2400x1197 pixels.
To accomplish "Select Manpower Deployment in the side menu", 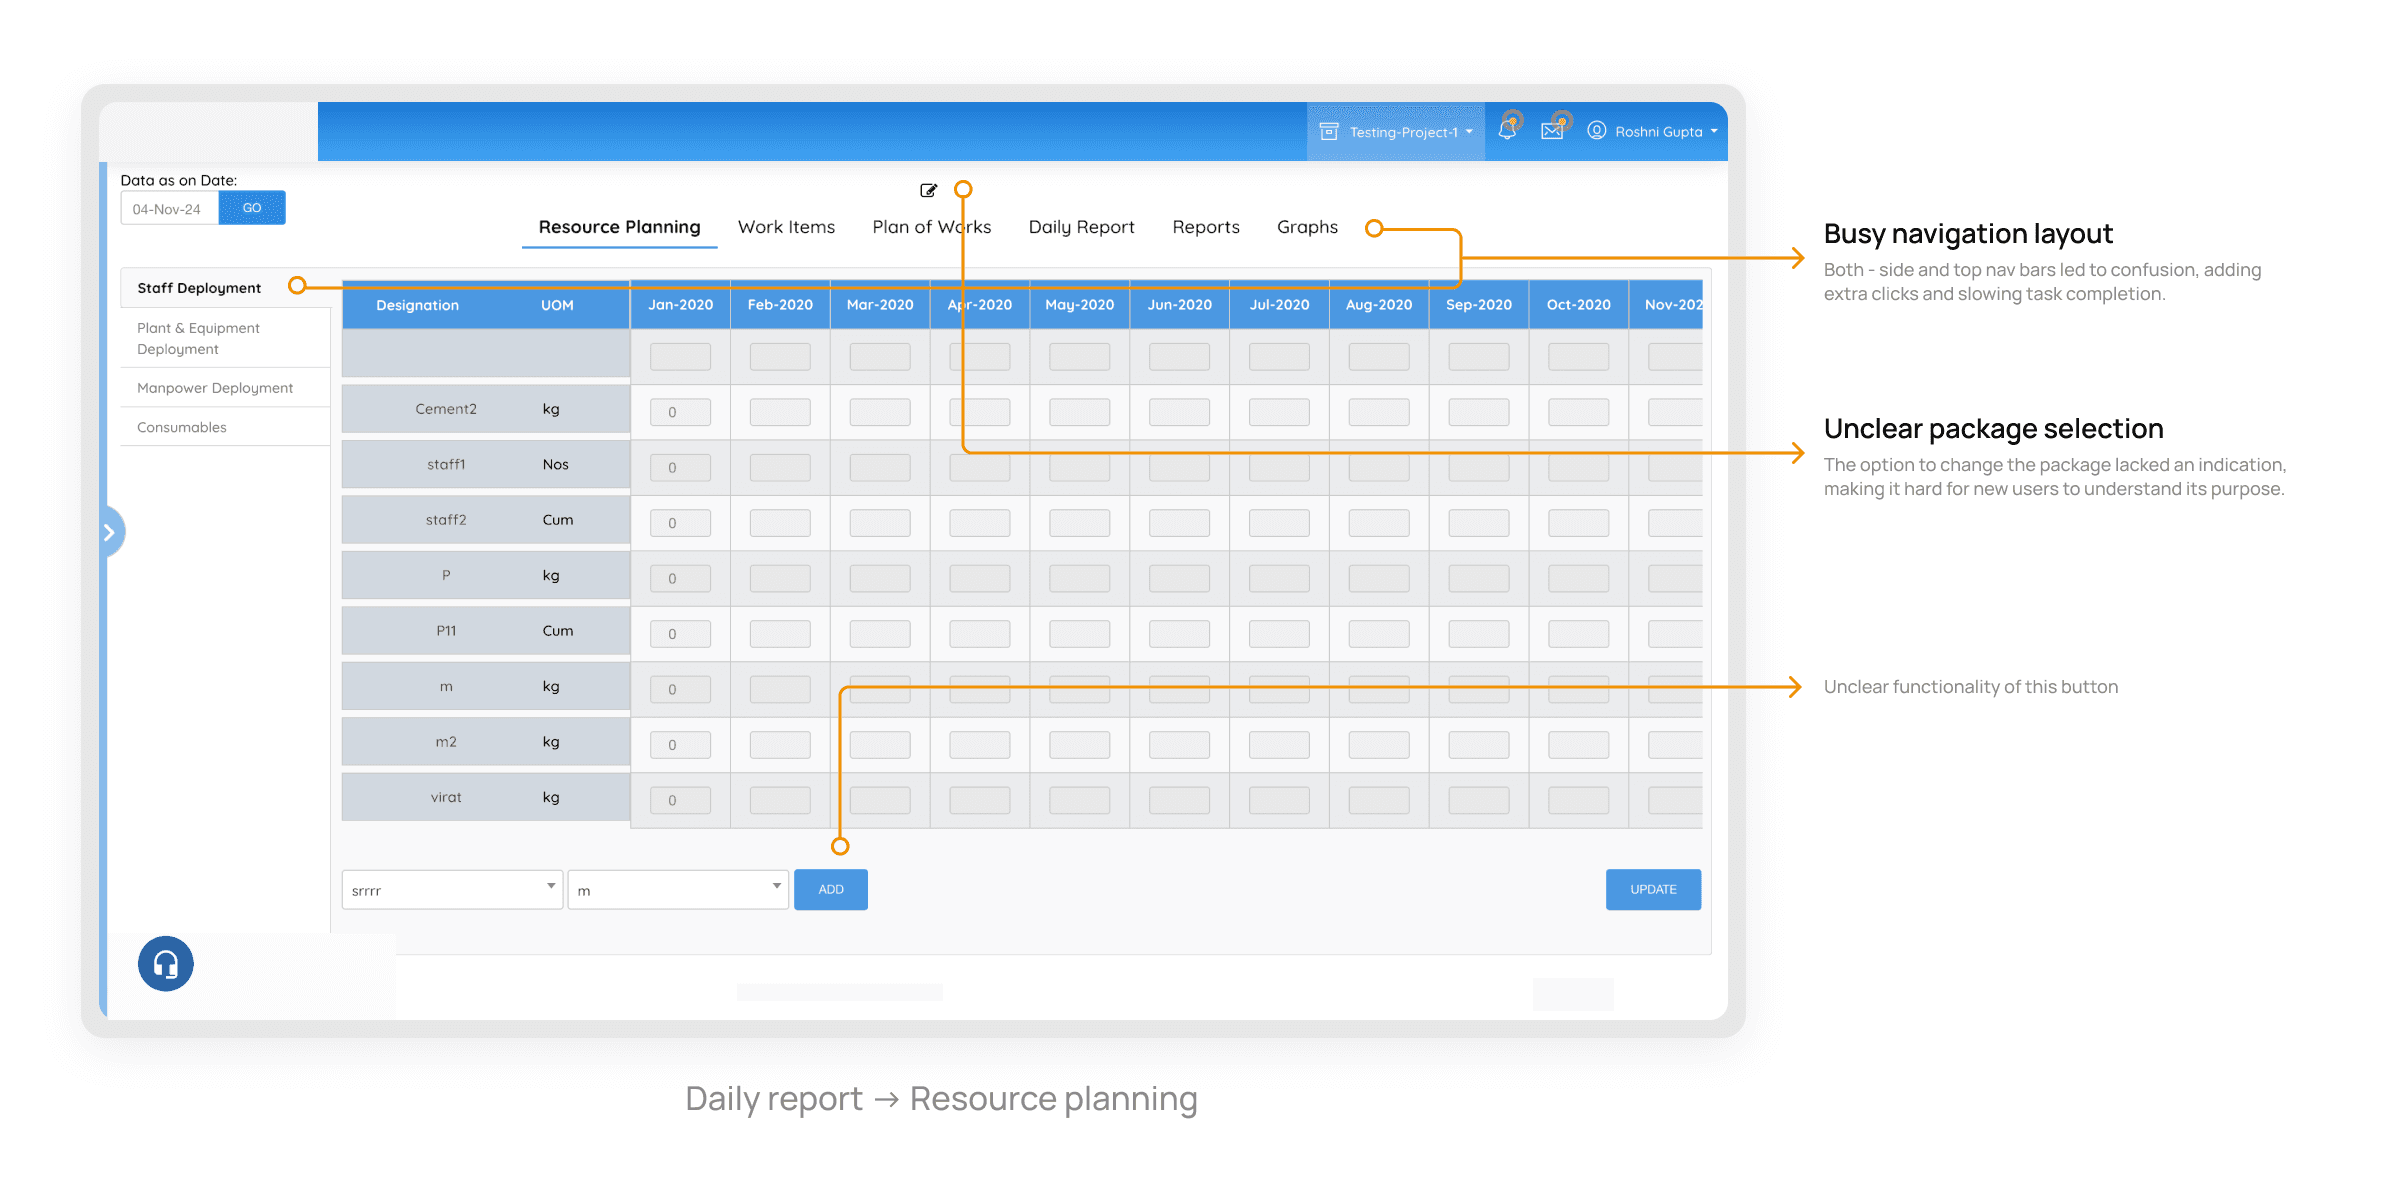I will (x=215, y=388).
